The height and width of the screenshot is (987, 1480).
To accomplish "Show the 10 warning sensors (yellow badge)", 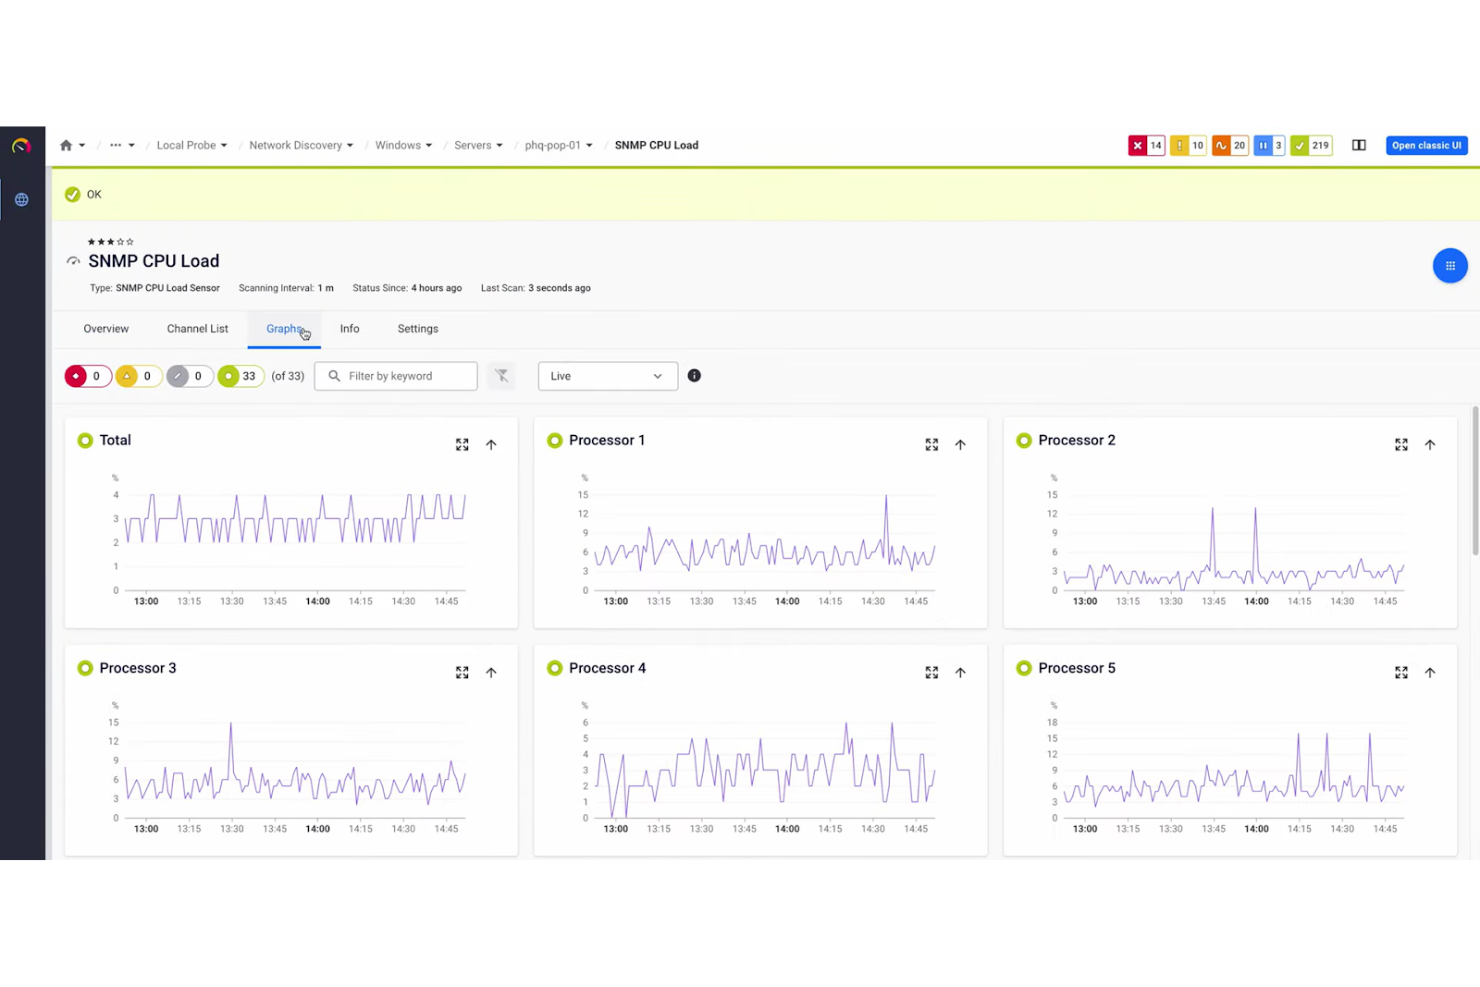I will click(x=1188, y=145).
